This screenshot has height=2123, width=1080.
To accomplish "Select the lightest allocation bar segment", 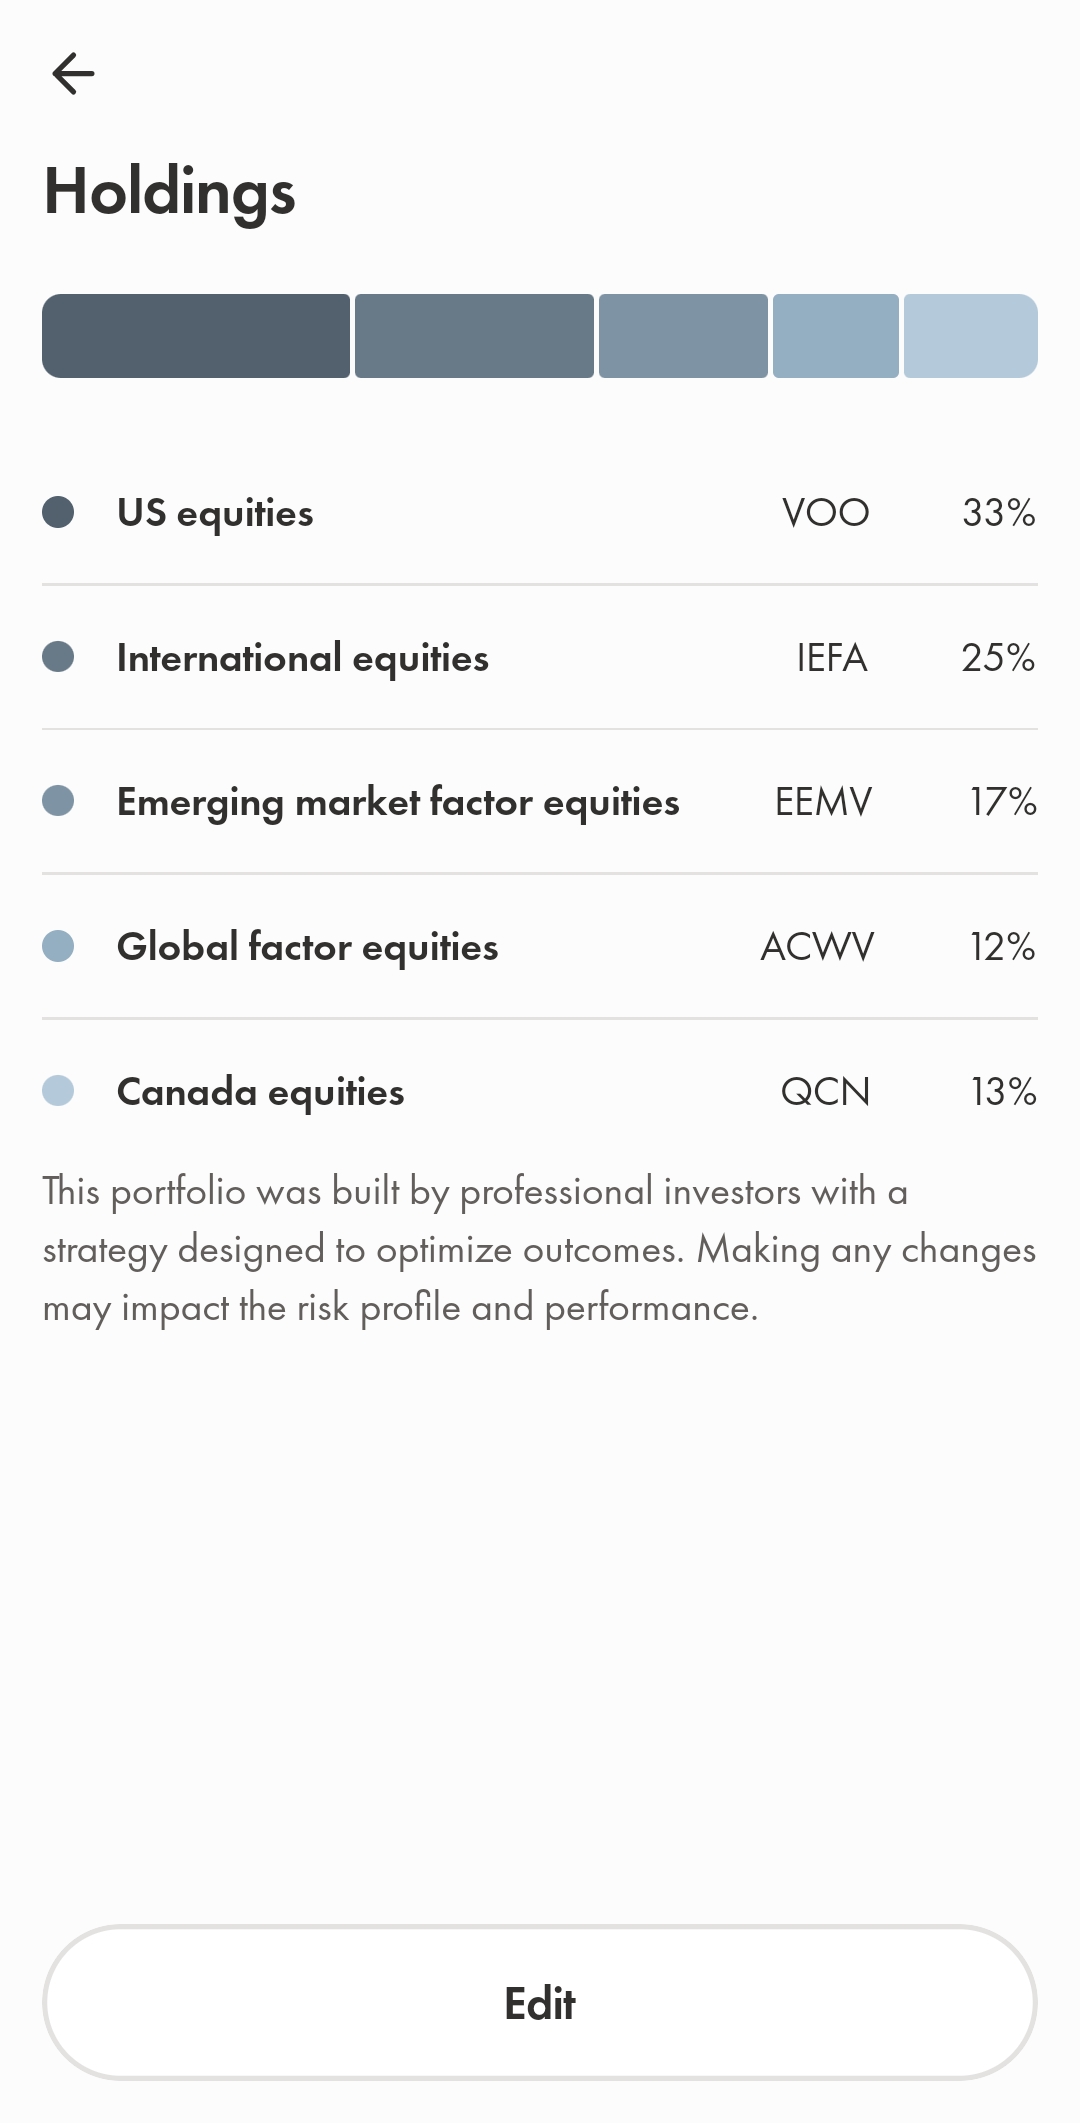I will click(x=971, y=336).
